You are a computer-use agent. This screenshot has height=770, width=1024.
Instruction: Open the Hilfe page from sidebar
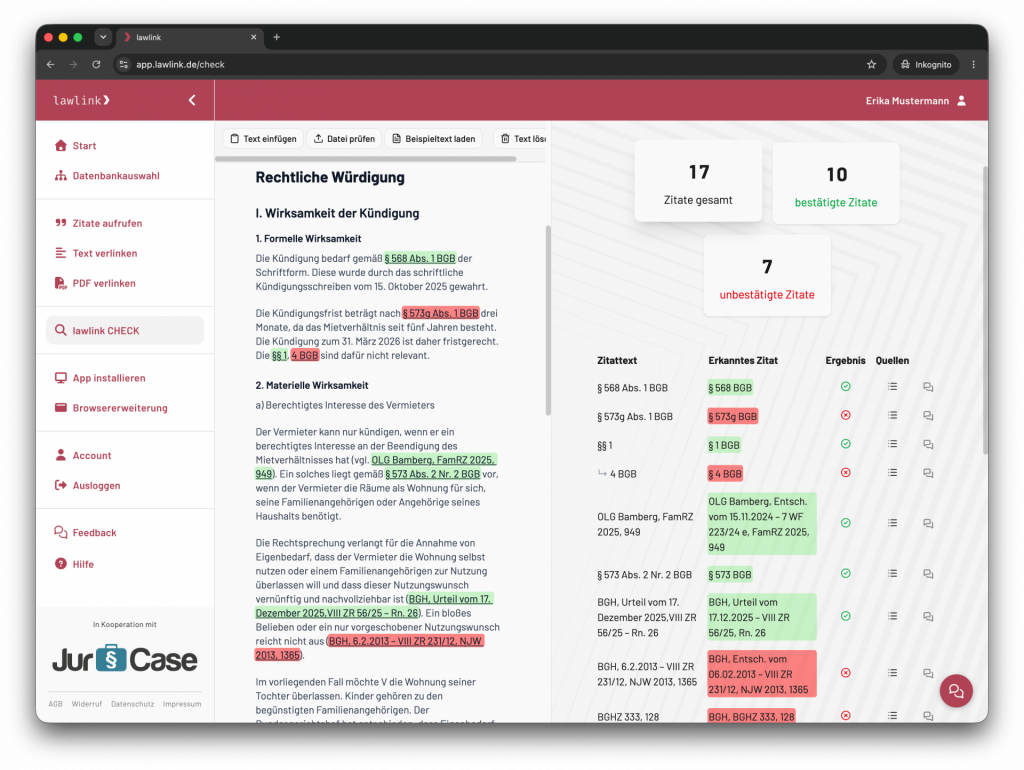(x=74, y=564)
